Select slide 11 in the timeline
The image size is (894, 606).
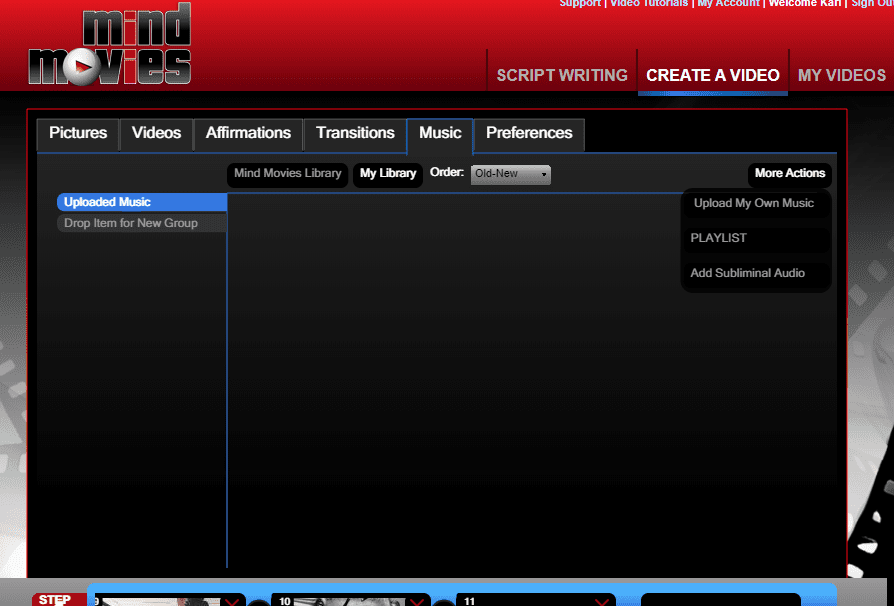click(x=535, y=600)
